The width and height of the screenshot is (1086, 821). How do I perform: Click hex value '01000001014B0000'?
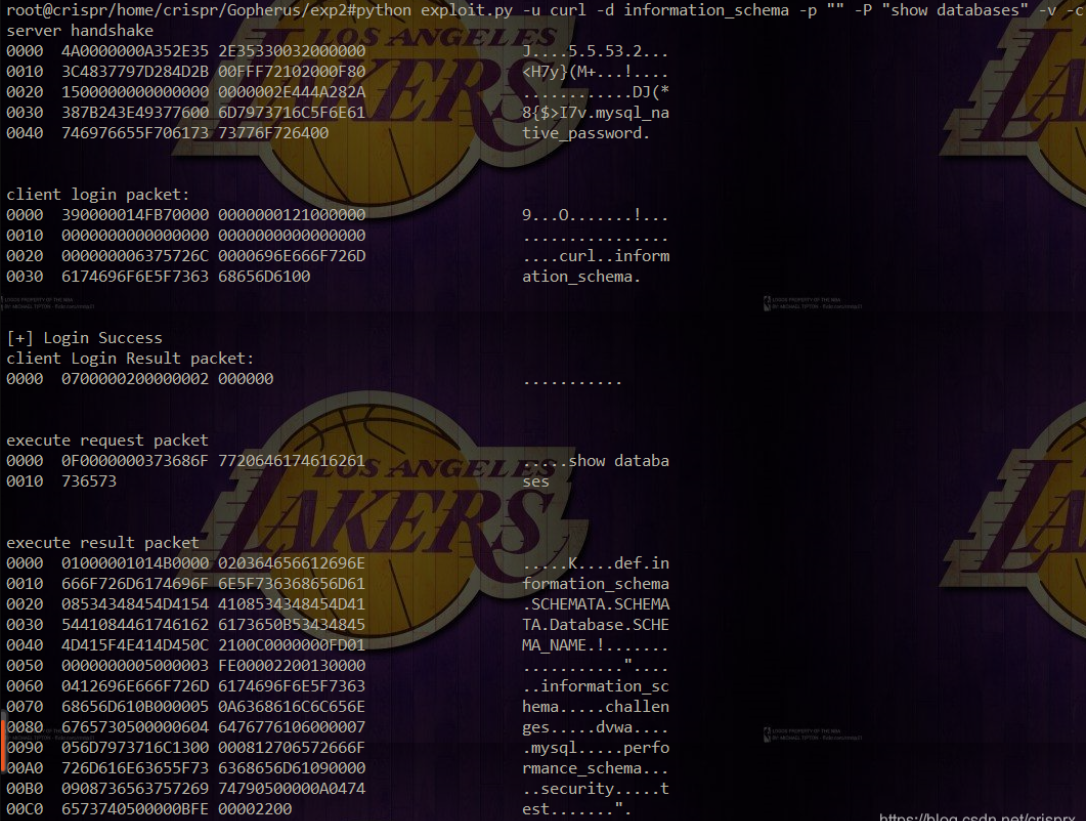tap(135, 564)
